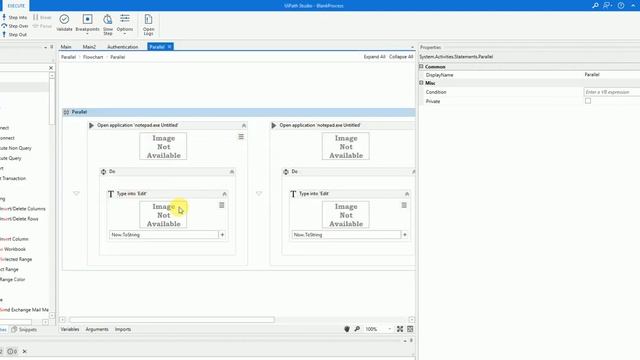Select Range Color item in activities list

[13, 280]
